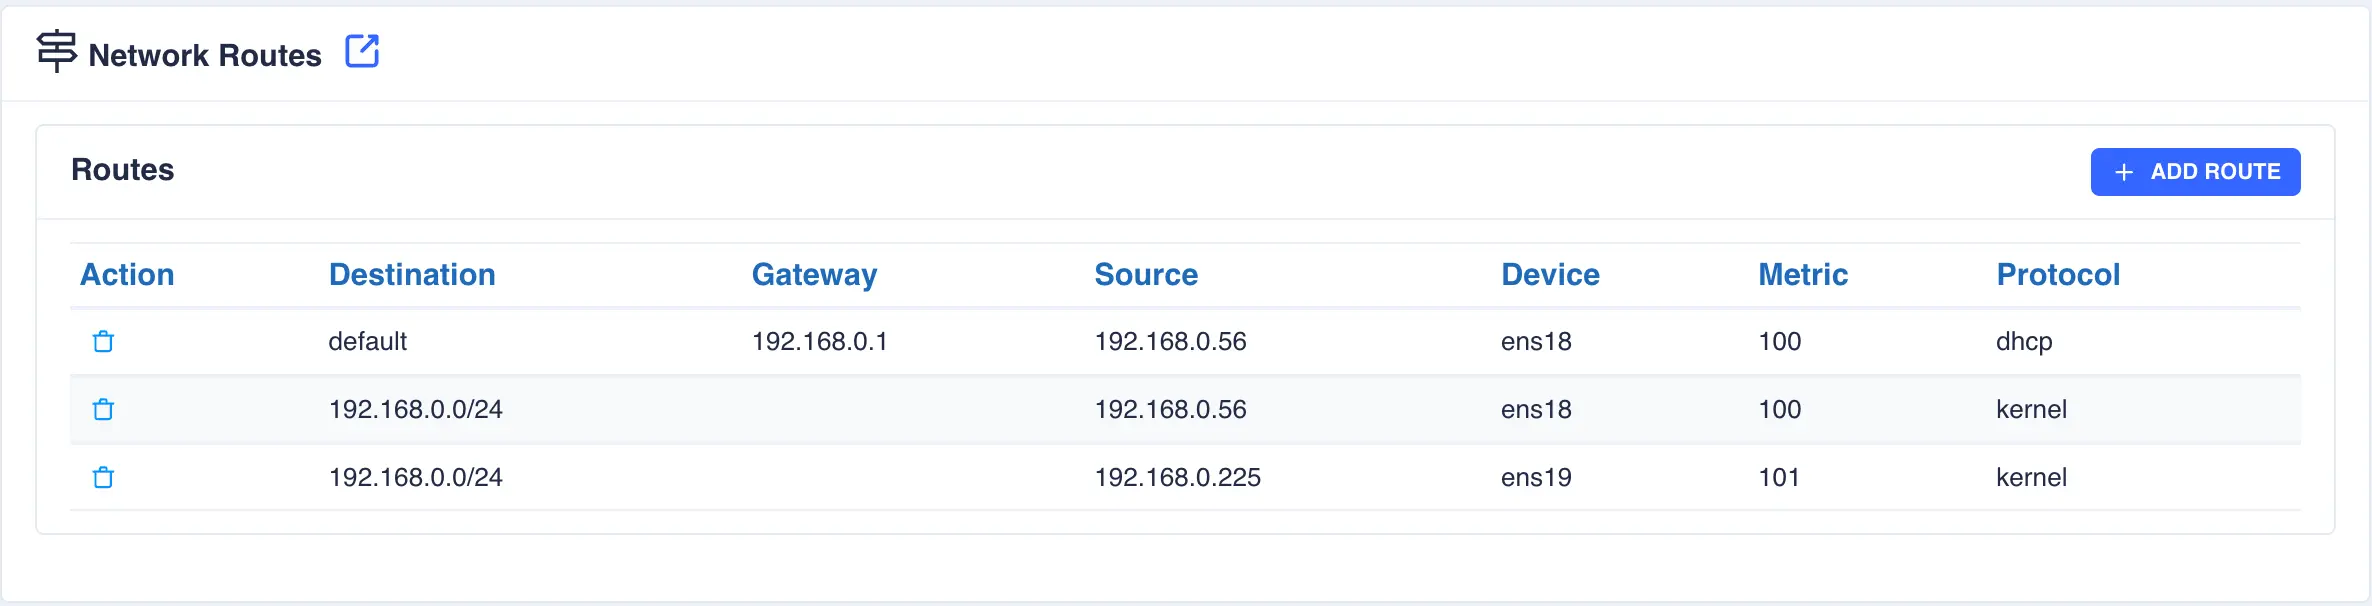Select the 'default' destination cell

[x=368, y=342]
